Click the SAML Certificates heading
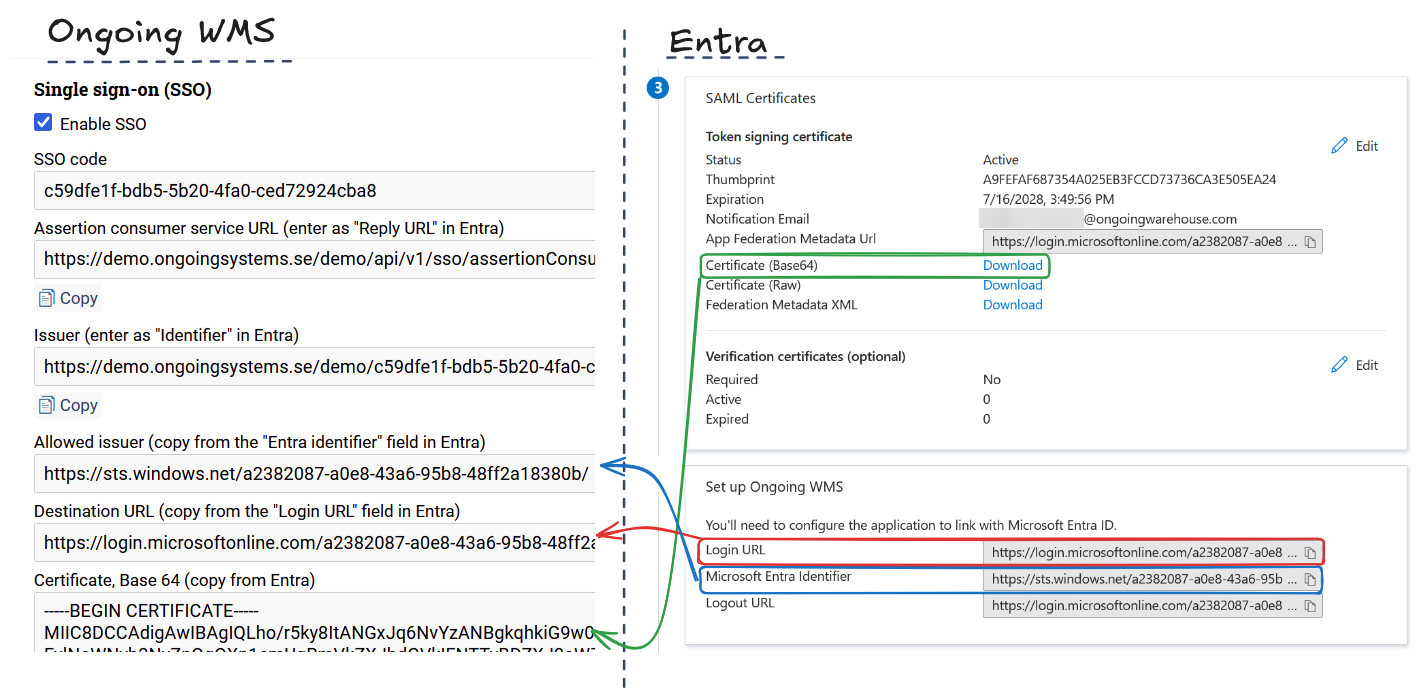Viewport: 1426px width, 696px height. 761,98
